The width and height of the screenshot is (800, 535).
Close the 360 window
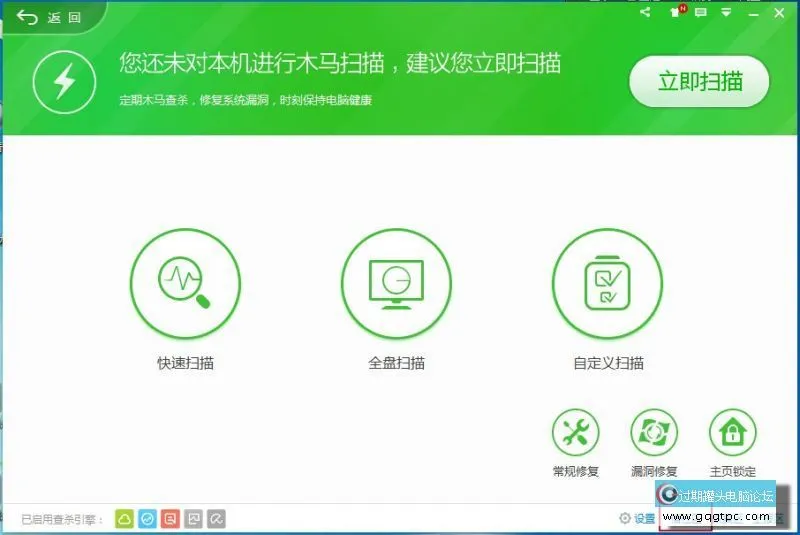pyautogui.click(x=779, y=13)
